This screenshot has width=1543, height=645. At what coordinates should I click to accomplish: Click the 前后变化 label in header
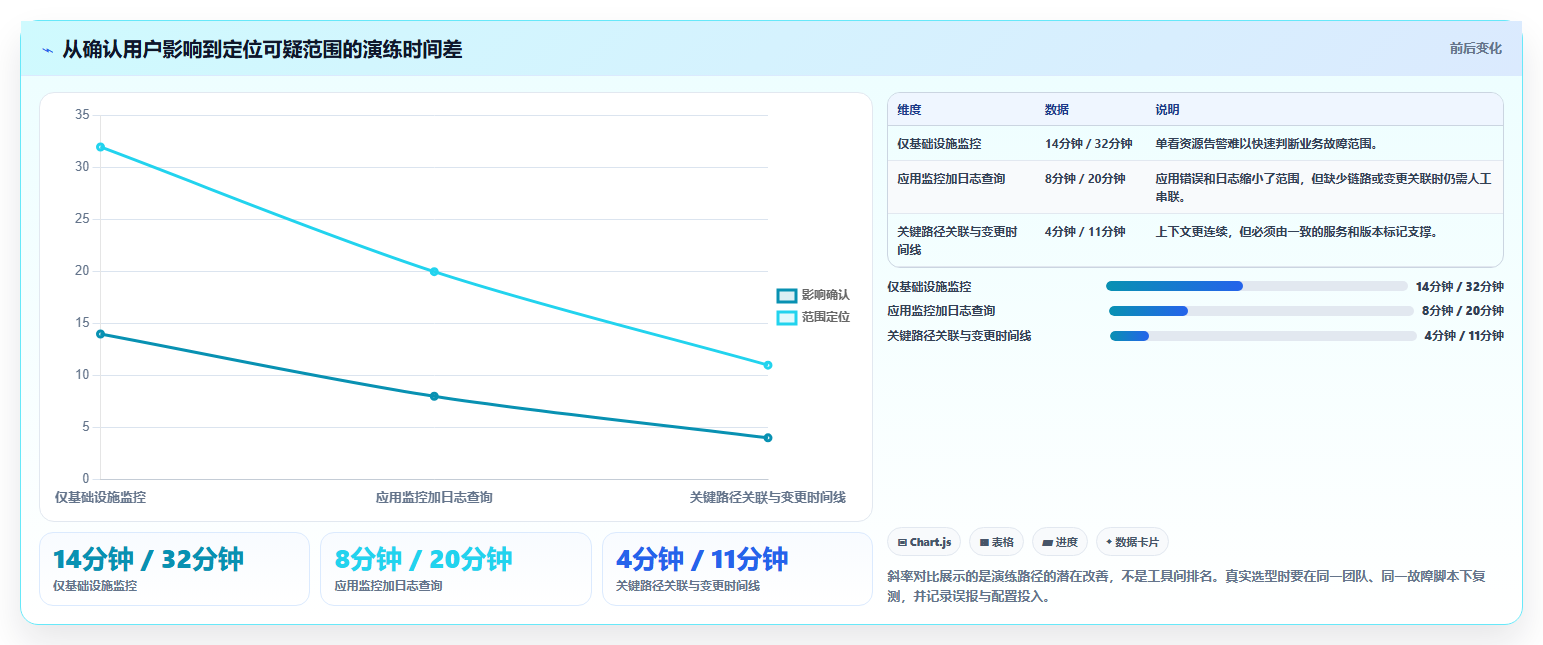pos(1475,48)
